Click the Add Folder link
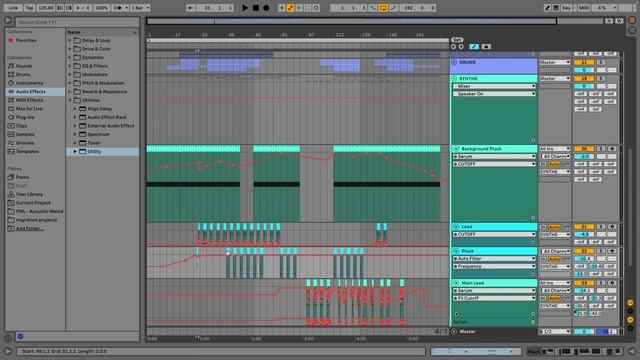This screenshot has height=360, width=640. (x=30, y=229)
